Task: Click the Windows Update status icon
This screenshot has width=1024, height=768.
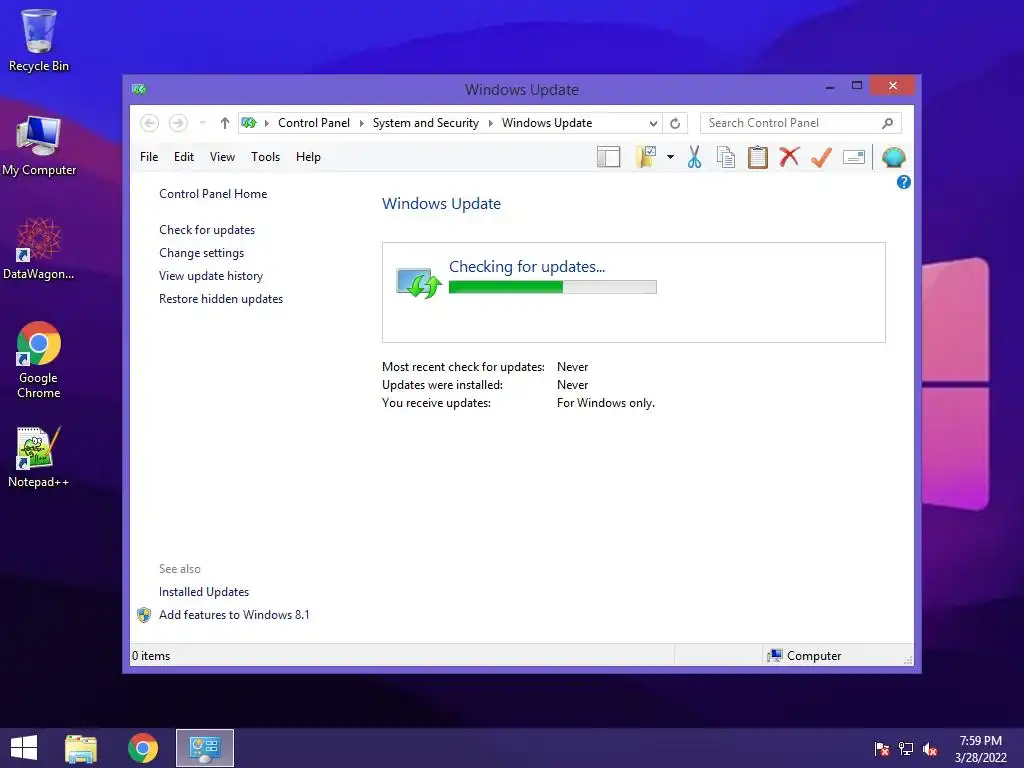Action: tap(419, 283)
